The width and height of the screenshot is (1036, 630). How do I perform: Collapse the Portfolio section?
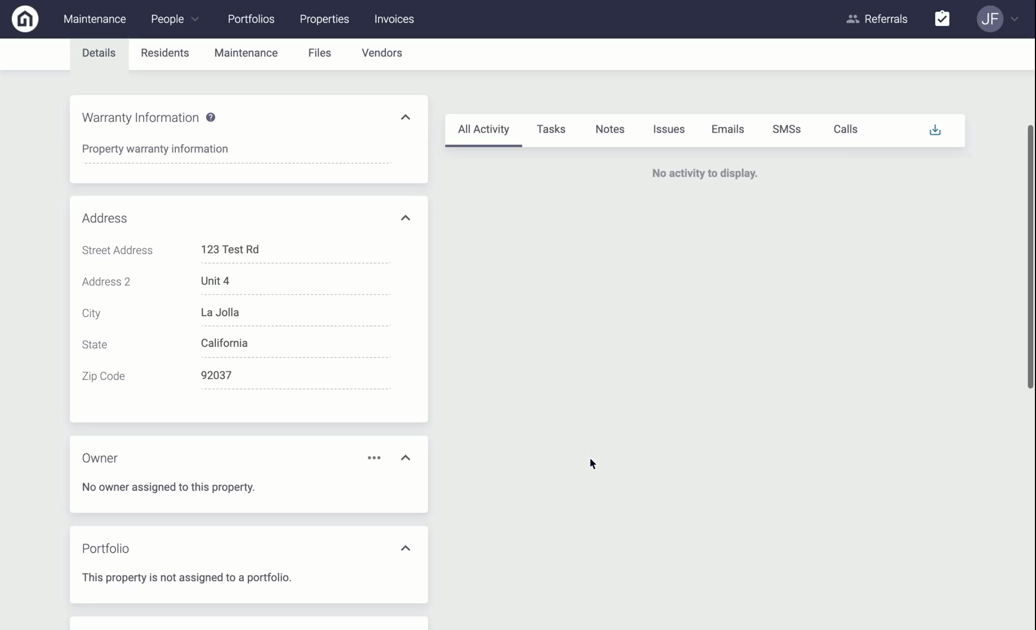[x=405, y=548]
